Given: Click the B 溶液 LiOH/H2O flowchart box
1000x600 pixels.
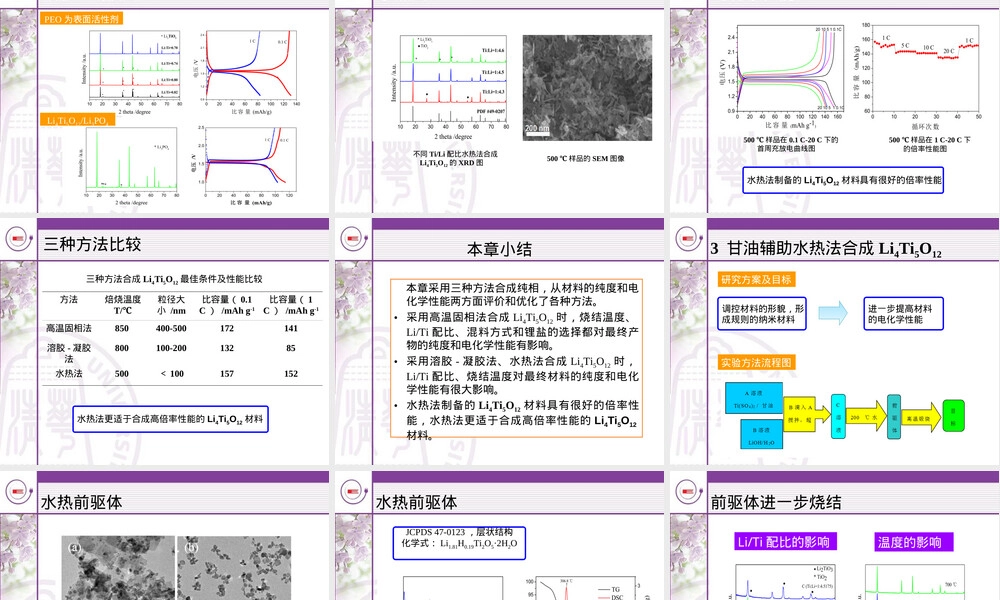Looking at the screenshot, I should 761,435.
